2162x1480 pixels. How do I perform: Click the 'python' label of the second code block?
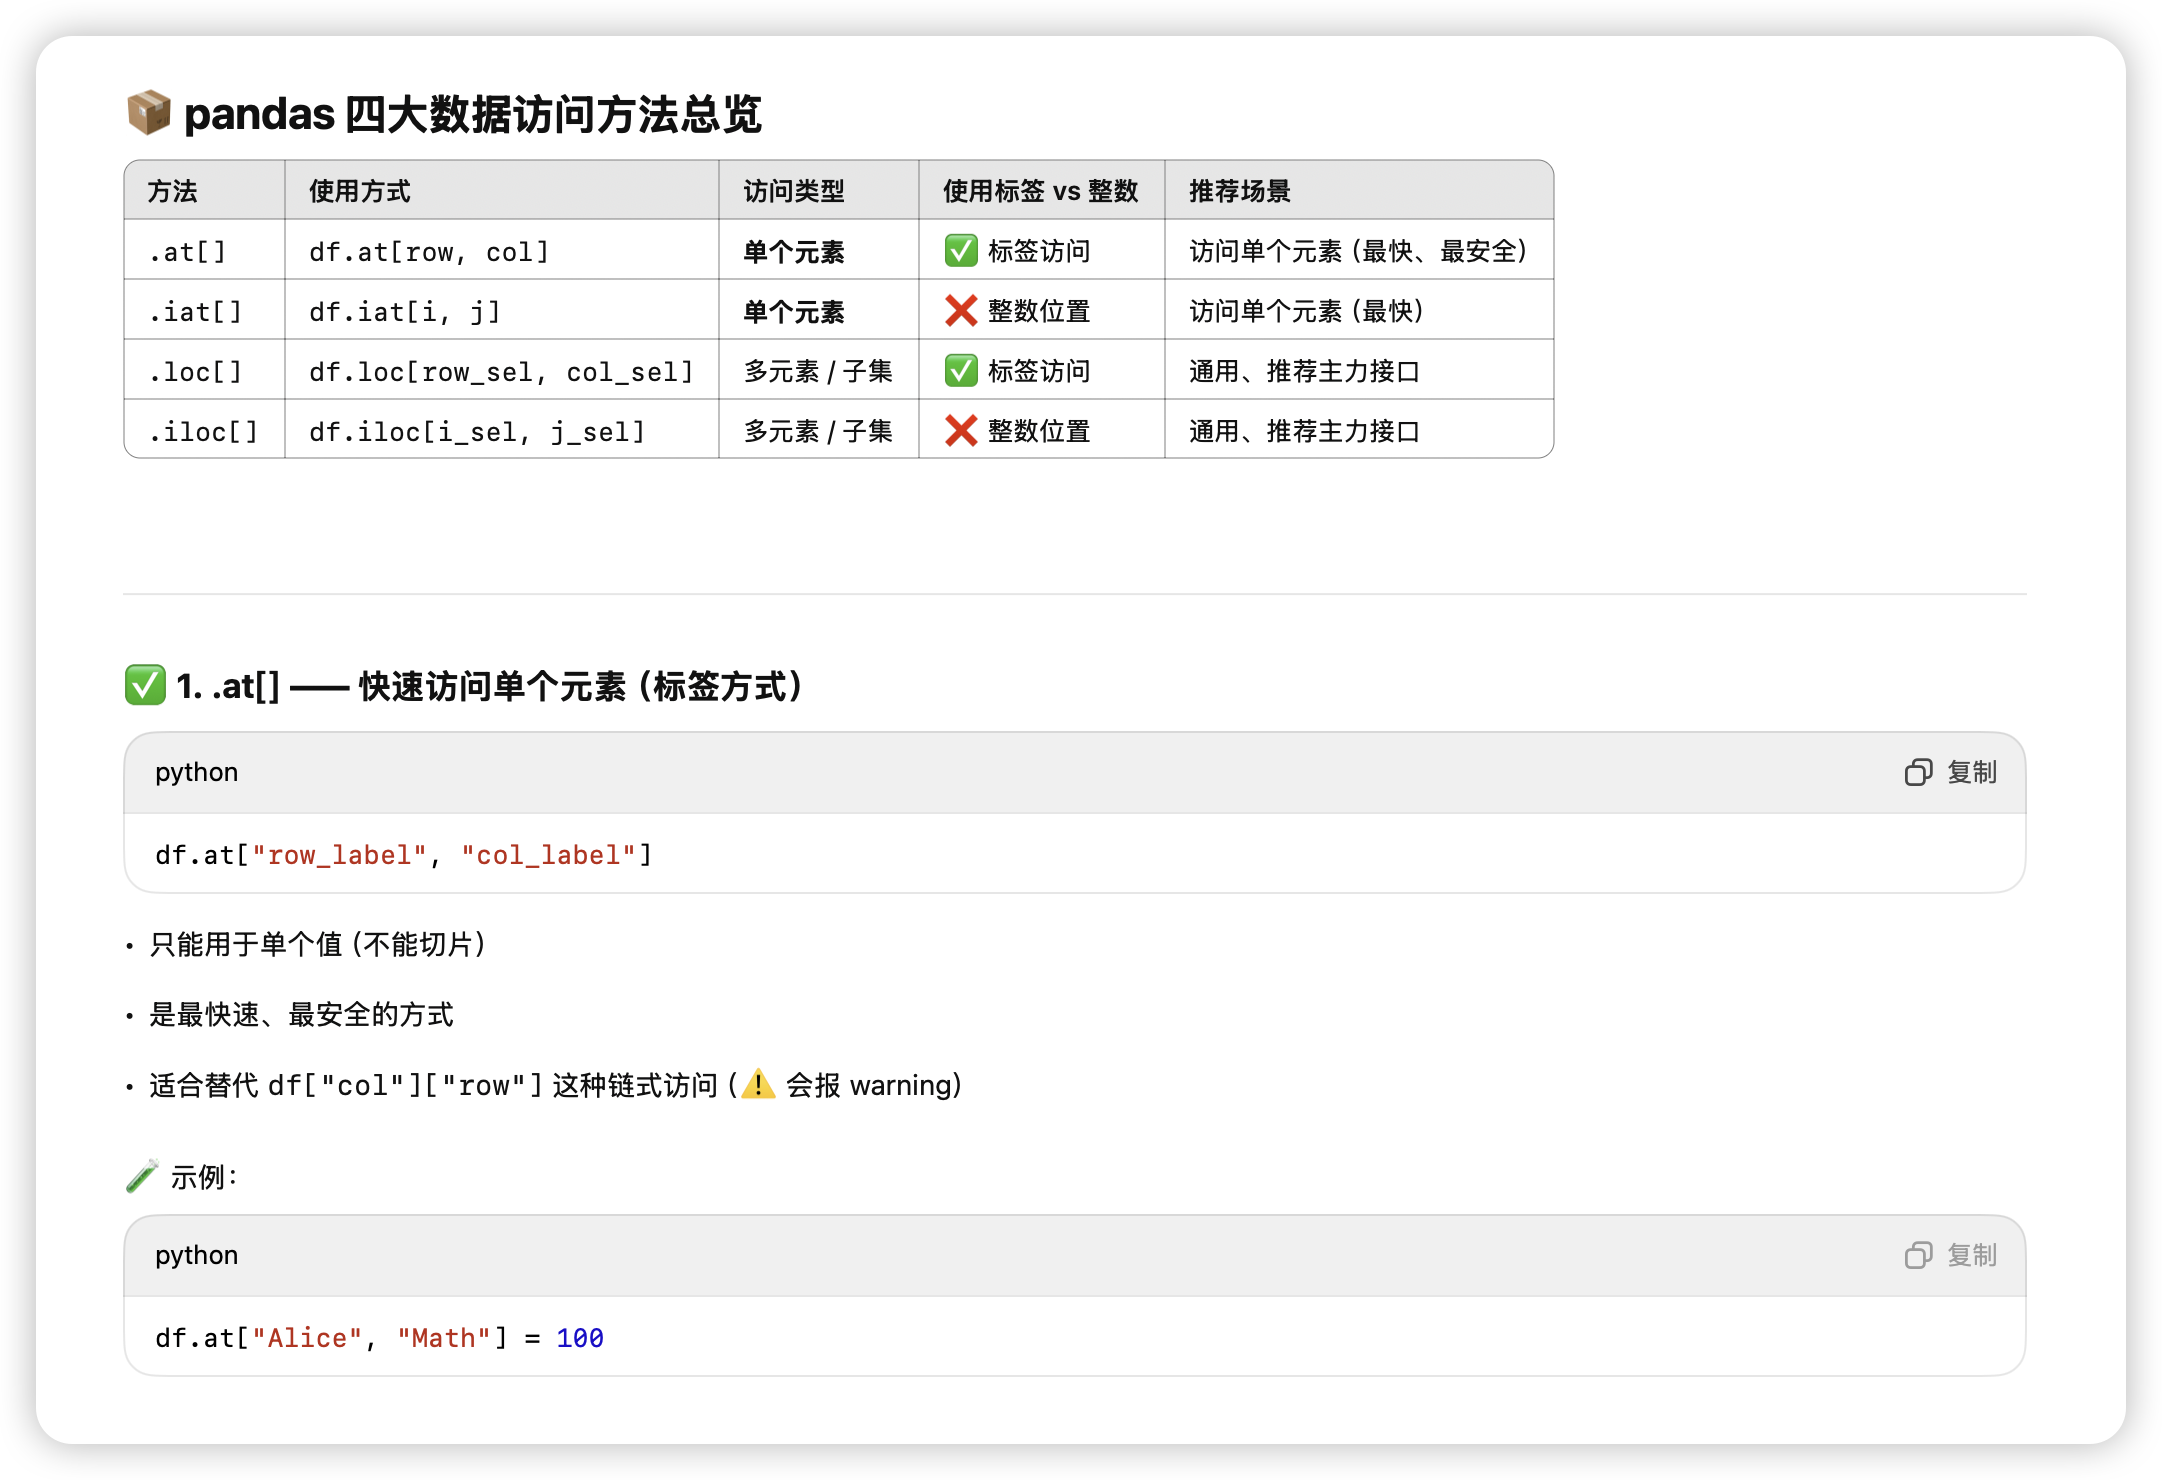(x=197, y=1255)
